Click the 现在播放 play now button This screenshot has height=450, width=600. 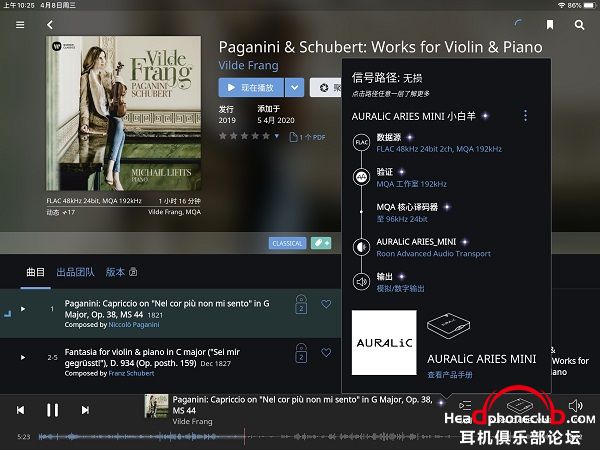[x=251, y=88]
